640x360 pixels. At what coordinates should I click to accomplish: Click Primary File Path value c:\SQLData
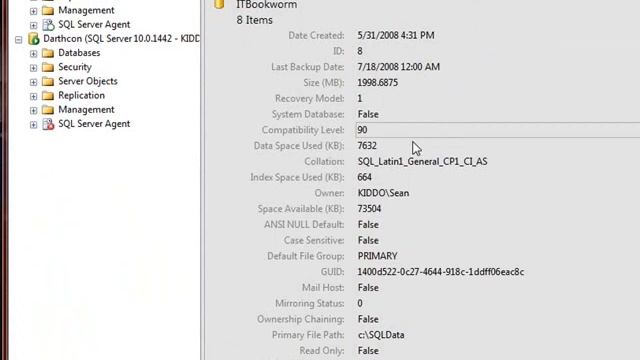pyautogui.click(x=381, y=335)
